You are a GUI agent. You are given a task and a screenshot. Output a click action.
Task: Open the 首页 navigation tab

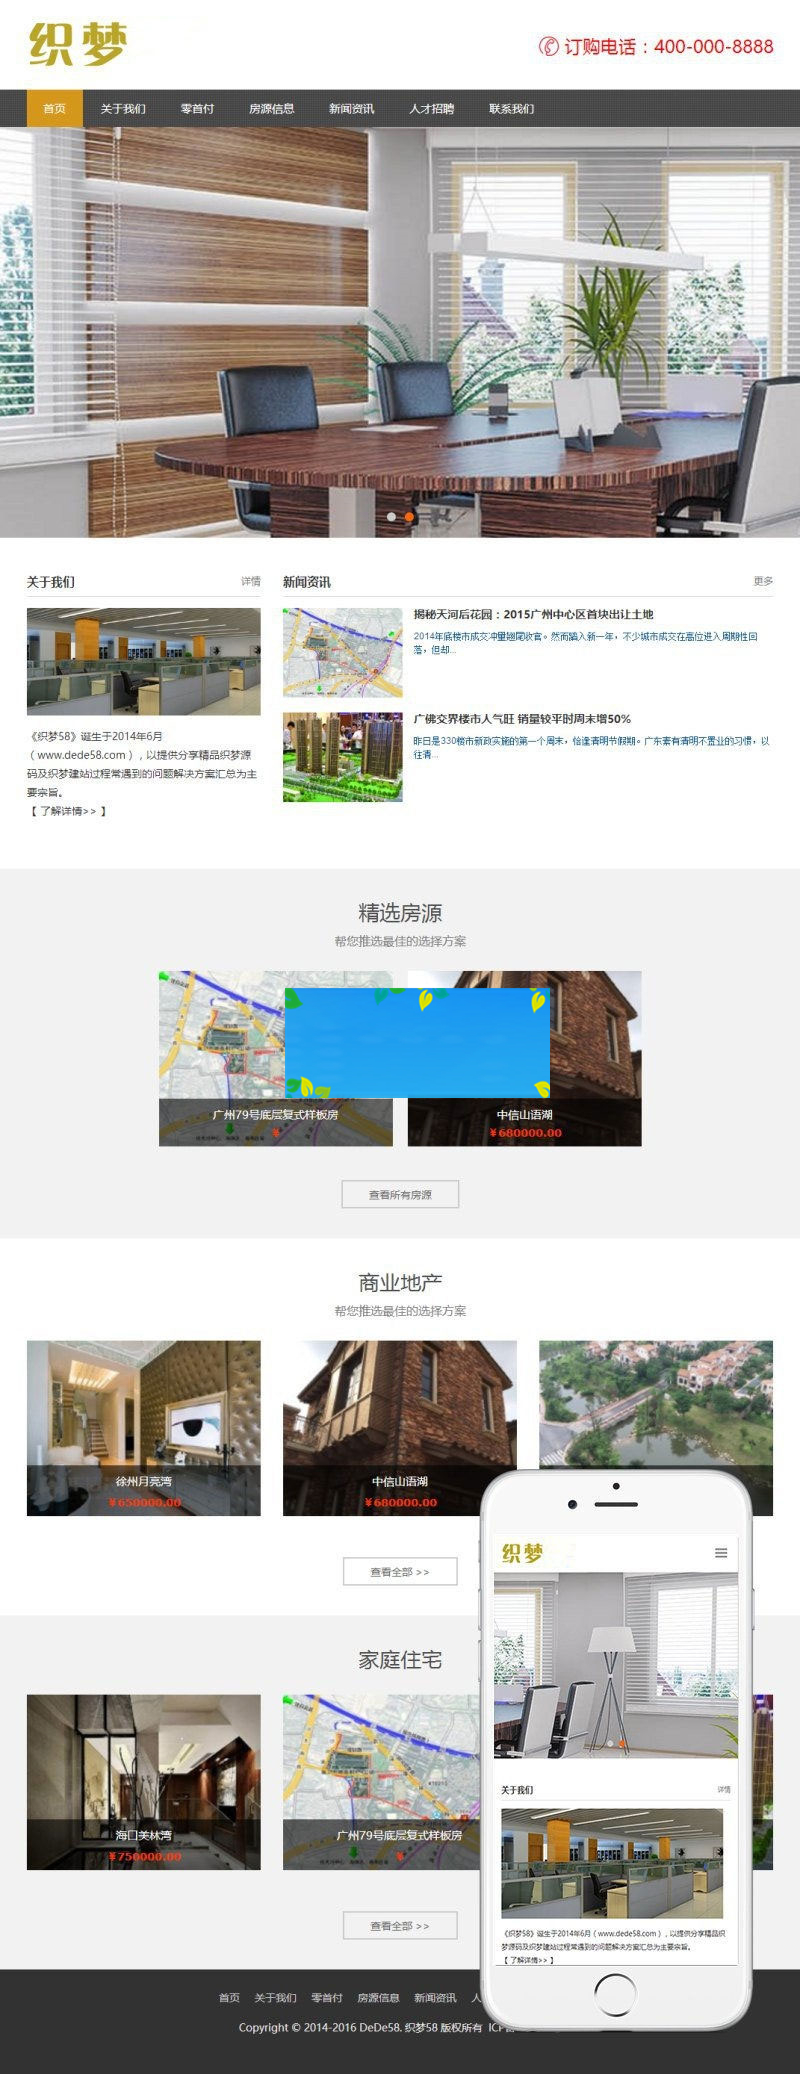pyautogui.click(x=54, y=108)
